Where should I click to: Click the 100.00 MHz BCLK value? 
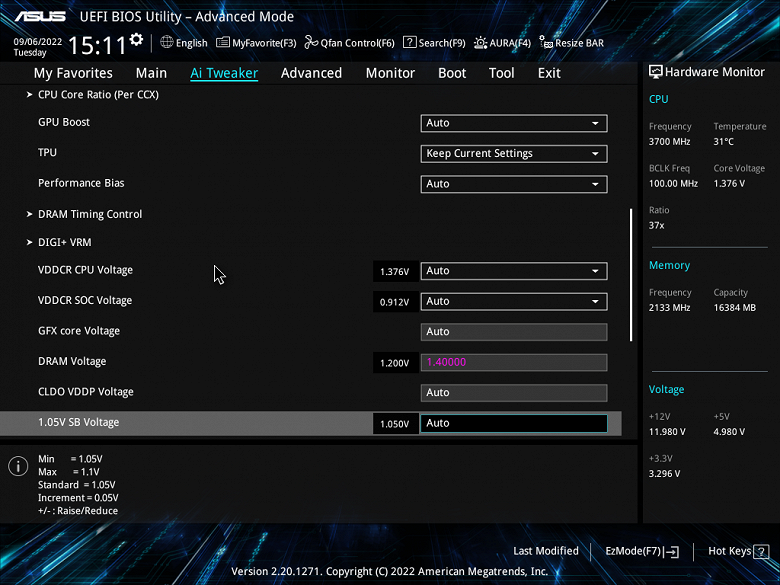673,184
